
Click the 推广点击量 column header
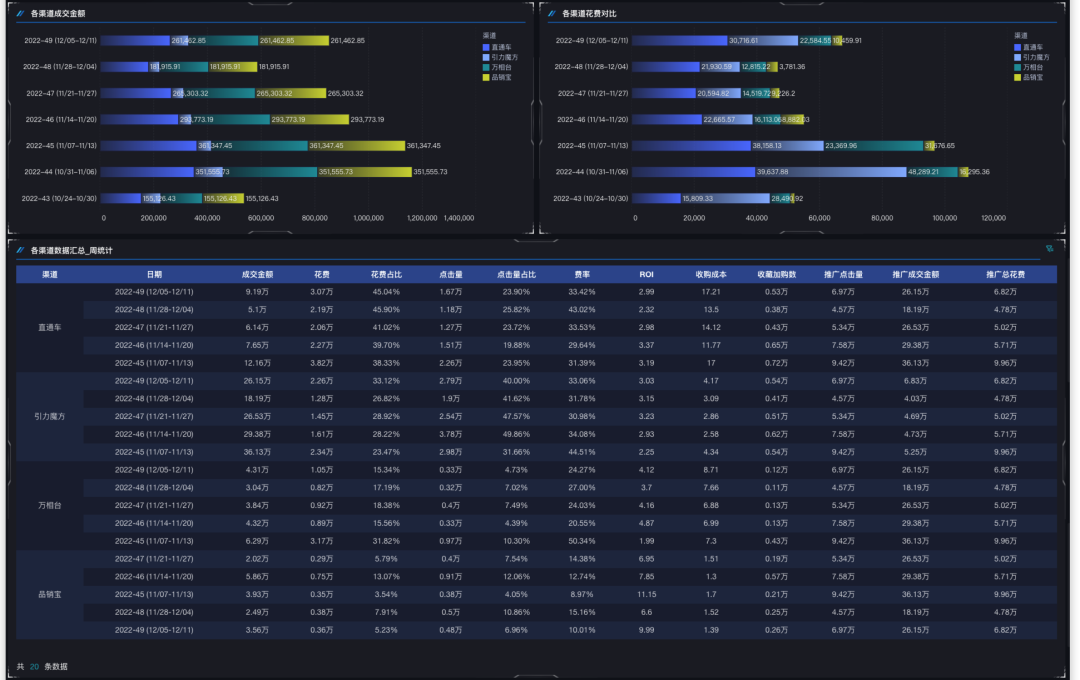click(x=843, y=274)
